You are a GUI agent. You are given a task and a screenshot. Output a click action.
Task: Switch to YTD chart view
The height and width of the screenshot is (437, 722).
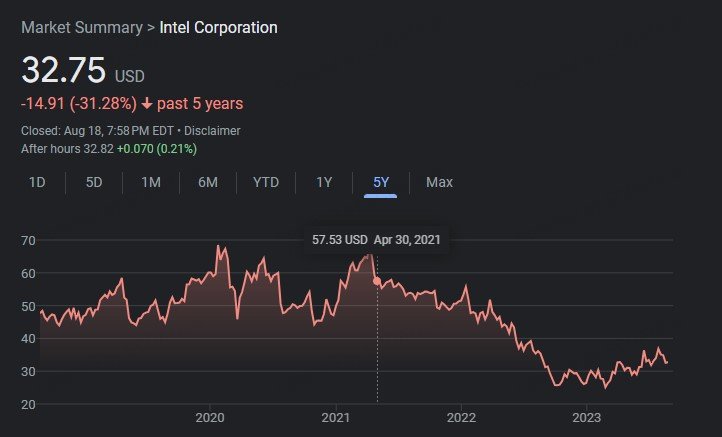266,182
